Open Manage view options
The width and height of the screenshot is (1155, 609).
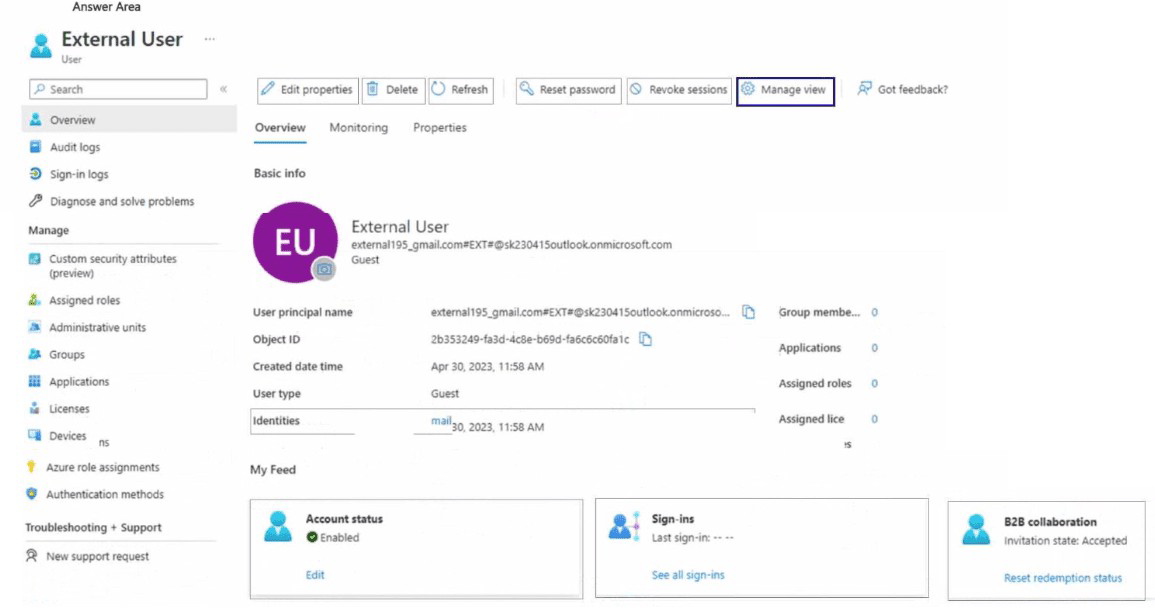coord(785,89)
